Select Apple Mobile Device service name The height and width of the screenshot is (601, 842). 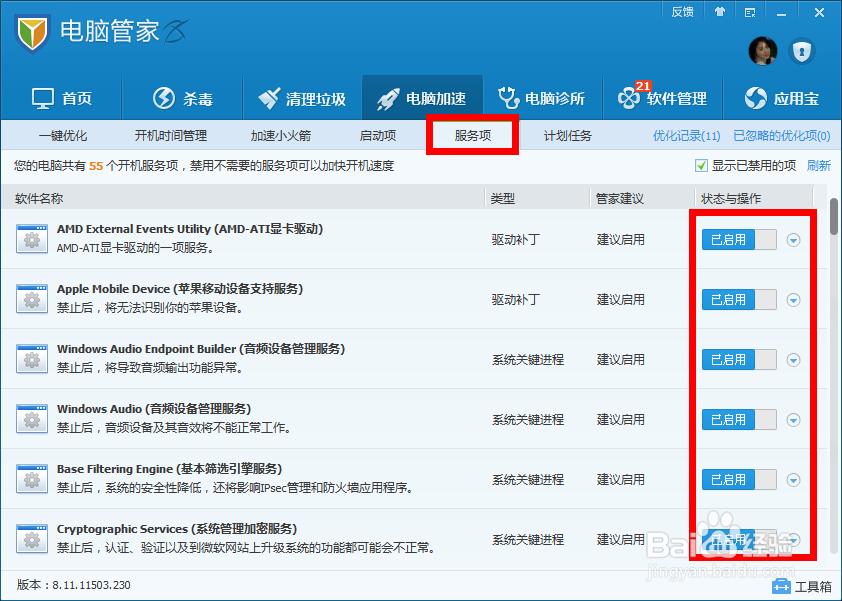[x=180, y=289]
